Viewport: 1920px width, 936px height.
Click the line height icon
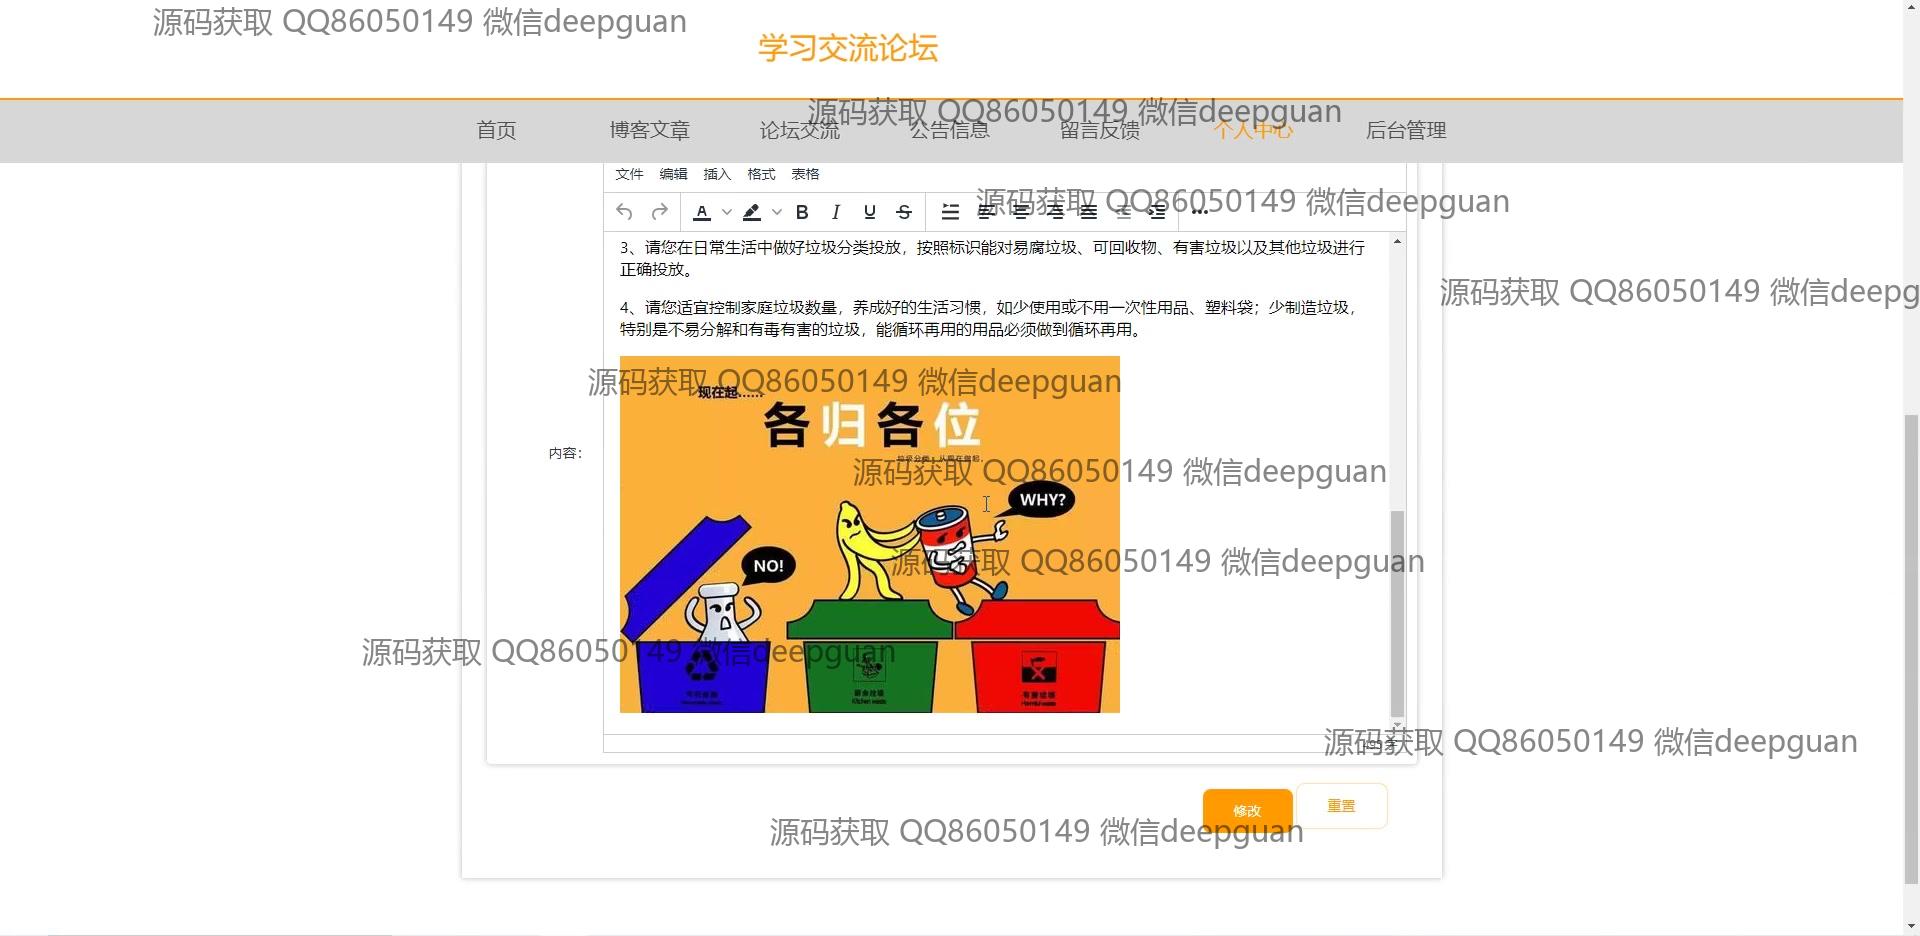950,212
